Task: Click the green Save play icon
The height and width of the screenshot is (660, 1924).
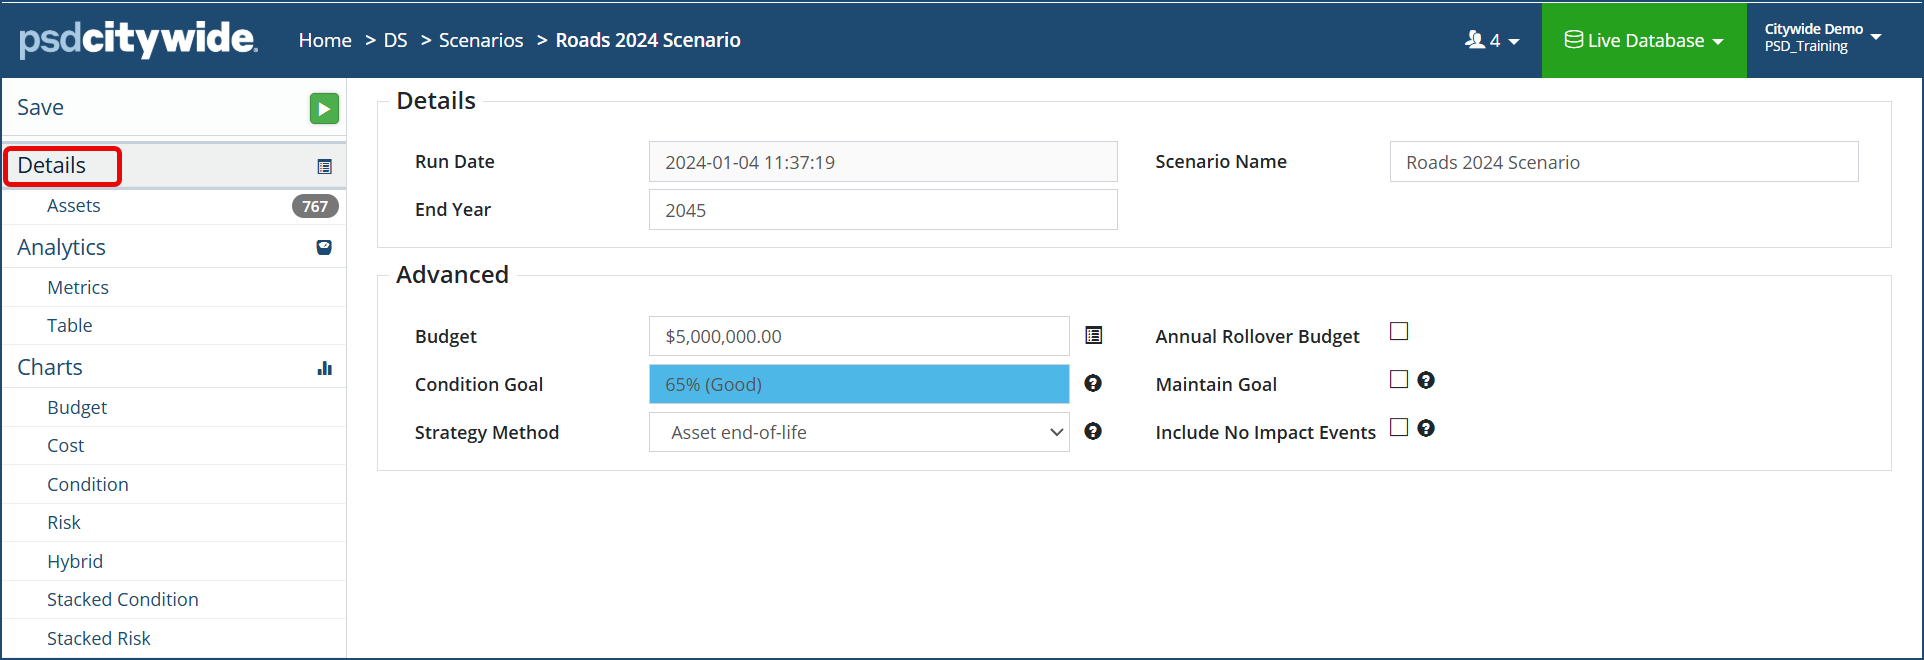Action: pos(324,108)
